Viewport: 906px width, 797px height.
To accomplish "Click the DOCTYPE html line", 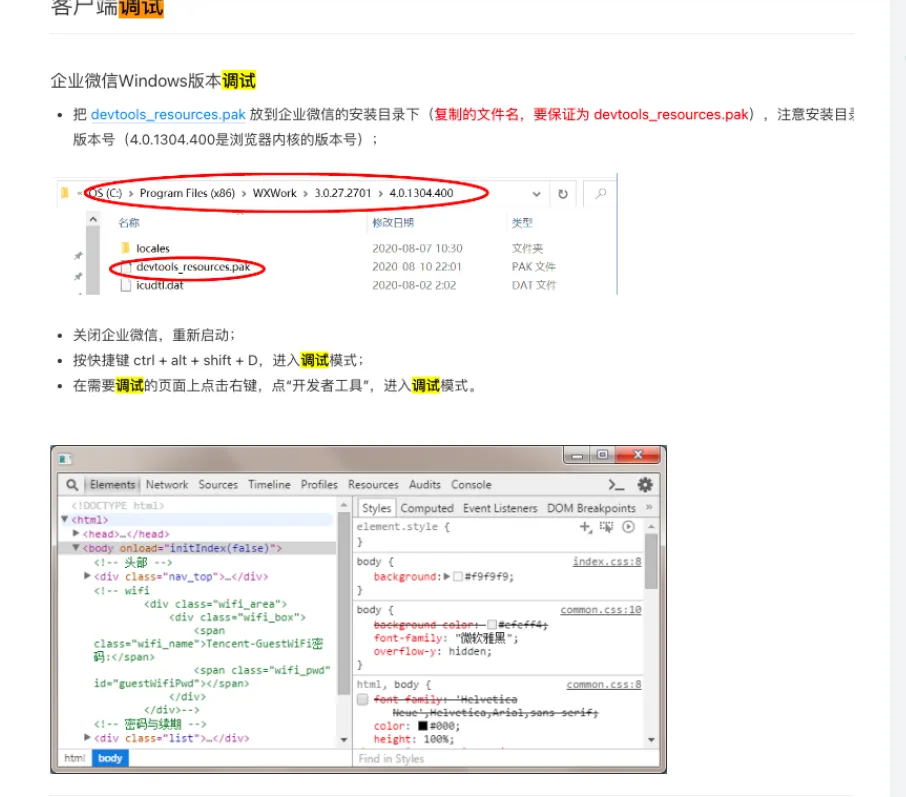I will pos(118,506).
